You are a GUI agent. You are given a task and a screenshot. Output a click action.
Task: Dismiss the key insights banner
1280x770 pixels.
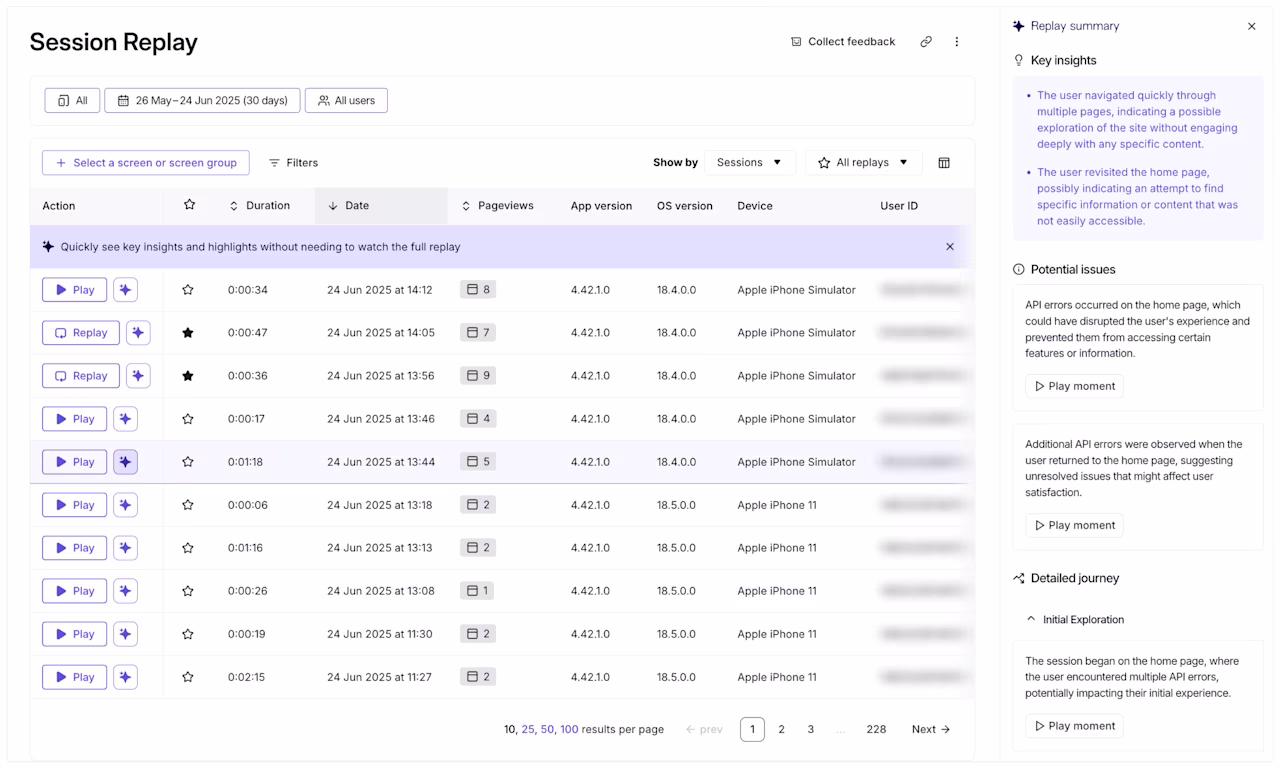pyautogui.click(x=950, y=247)
